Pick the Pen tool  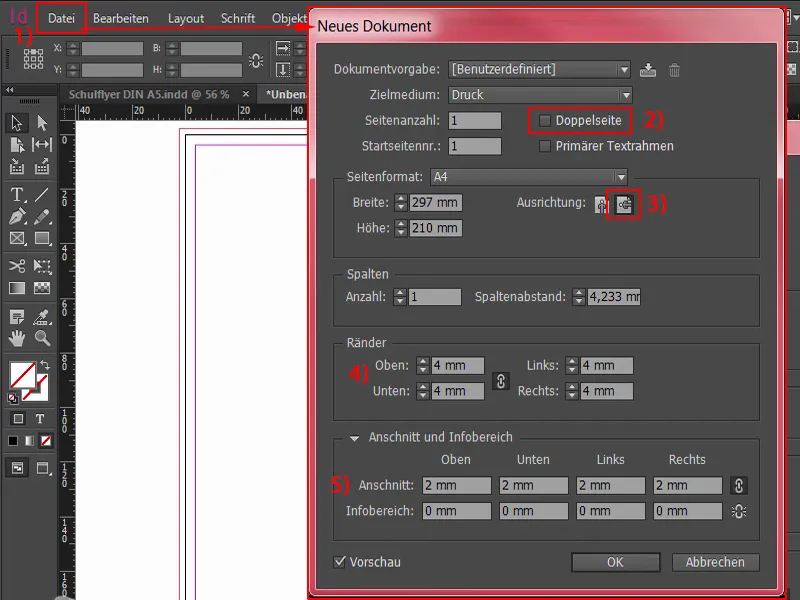click(17, 216)
